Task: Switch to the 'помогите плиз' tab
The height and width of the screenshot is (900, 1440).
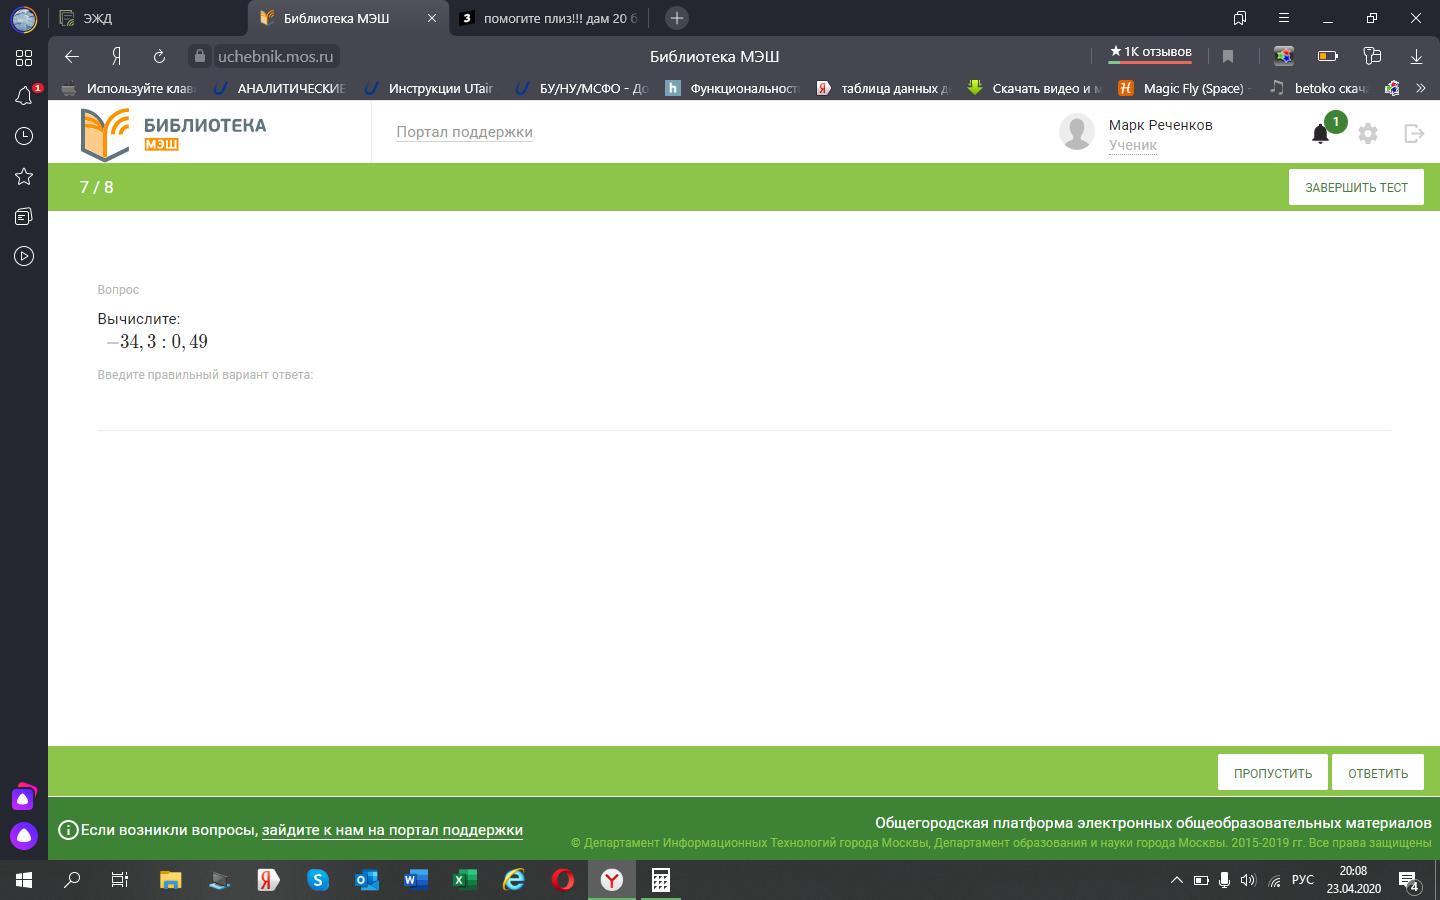Action: [x=549, y=18]
